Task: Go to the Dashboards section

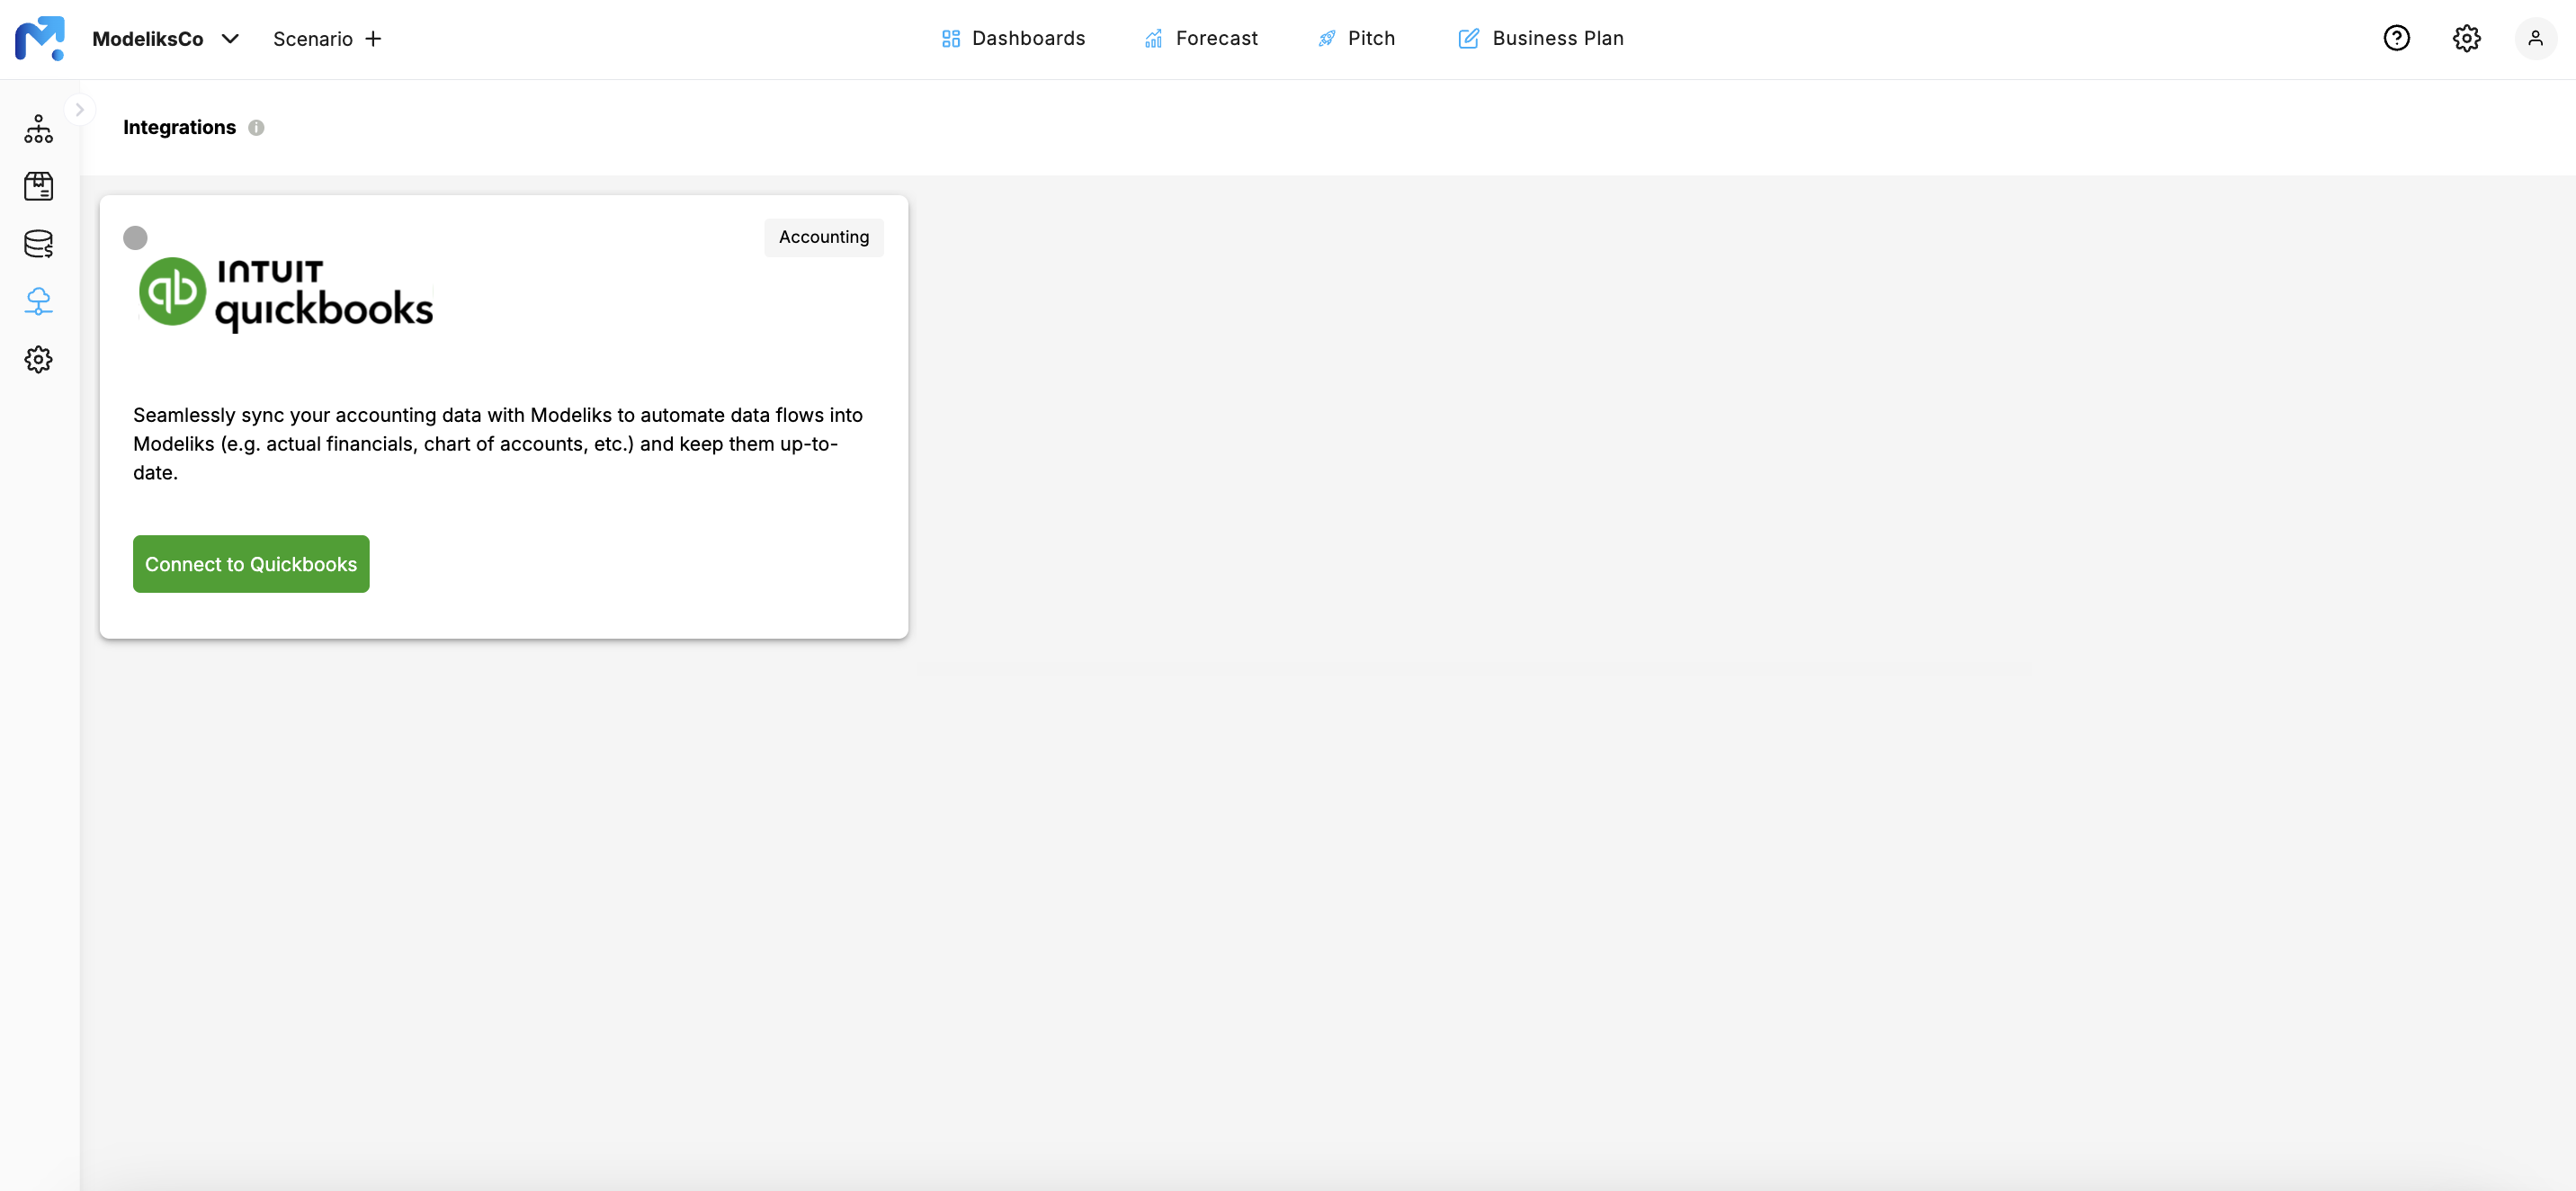Action: (x=1013, y=38)
